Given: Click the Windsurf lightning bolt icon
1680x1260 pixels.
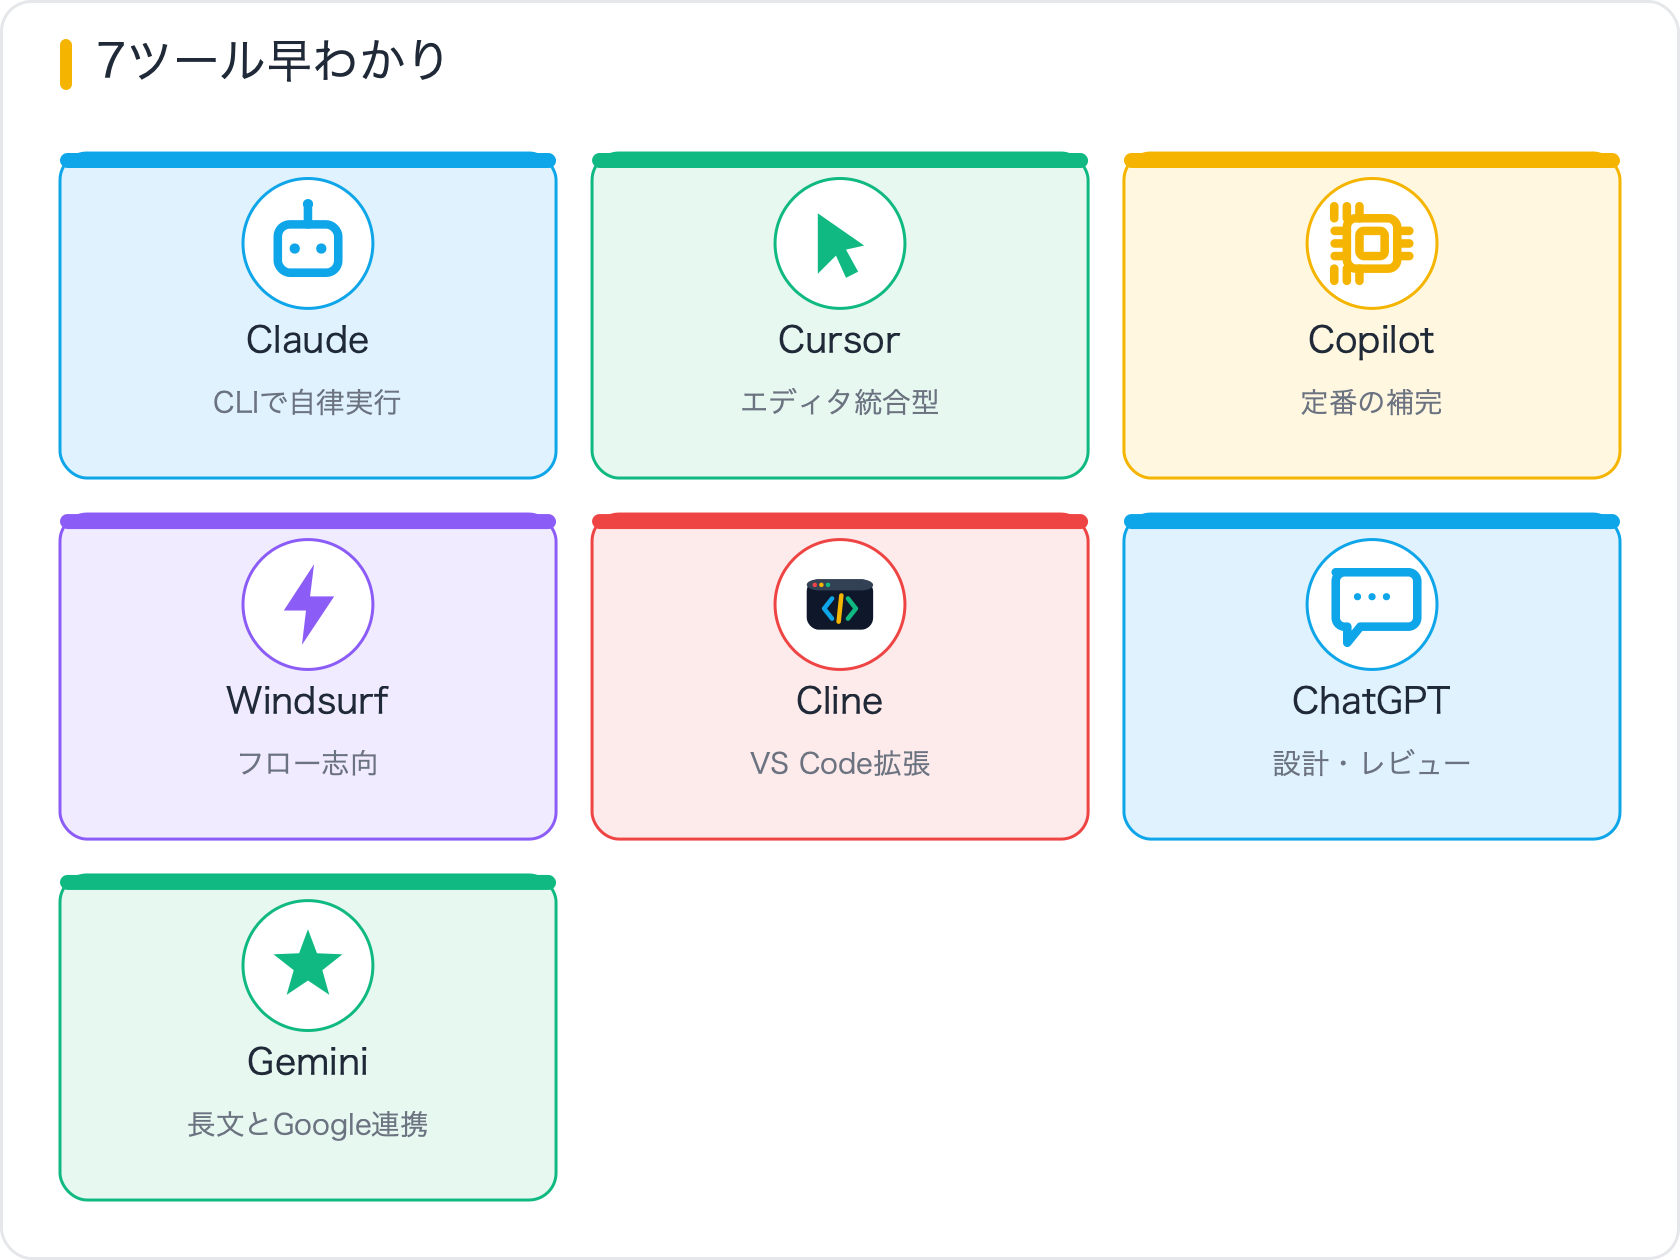Looking at the screenshot, I should click(x=308, y=604).
